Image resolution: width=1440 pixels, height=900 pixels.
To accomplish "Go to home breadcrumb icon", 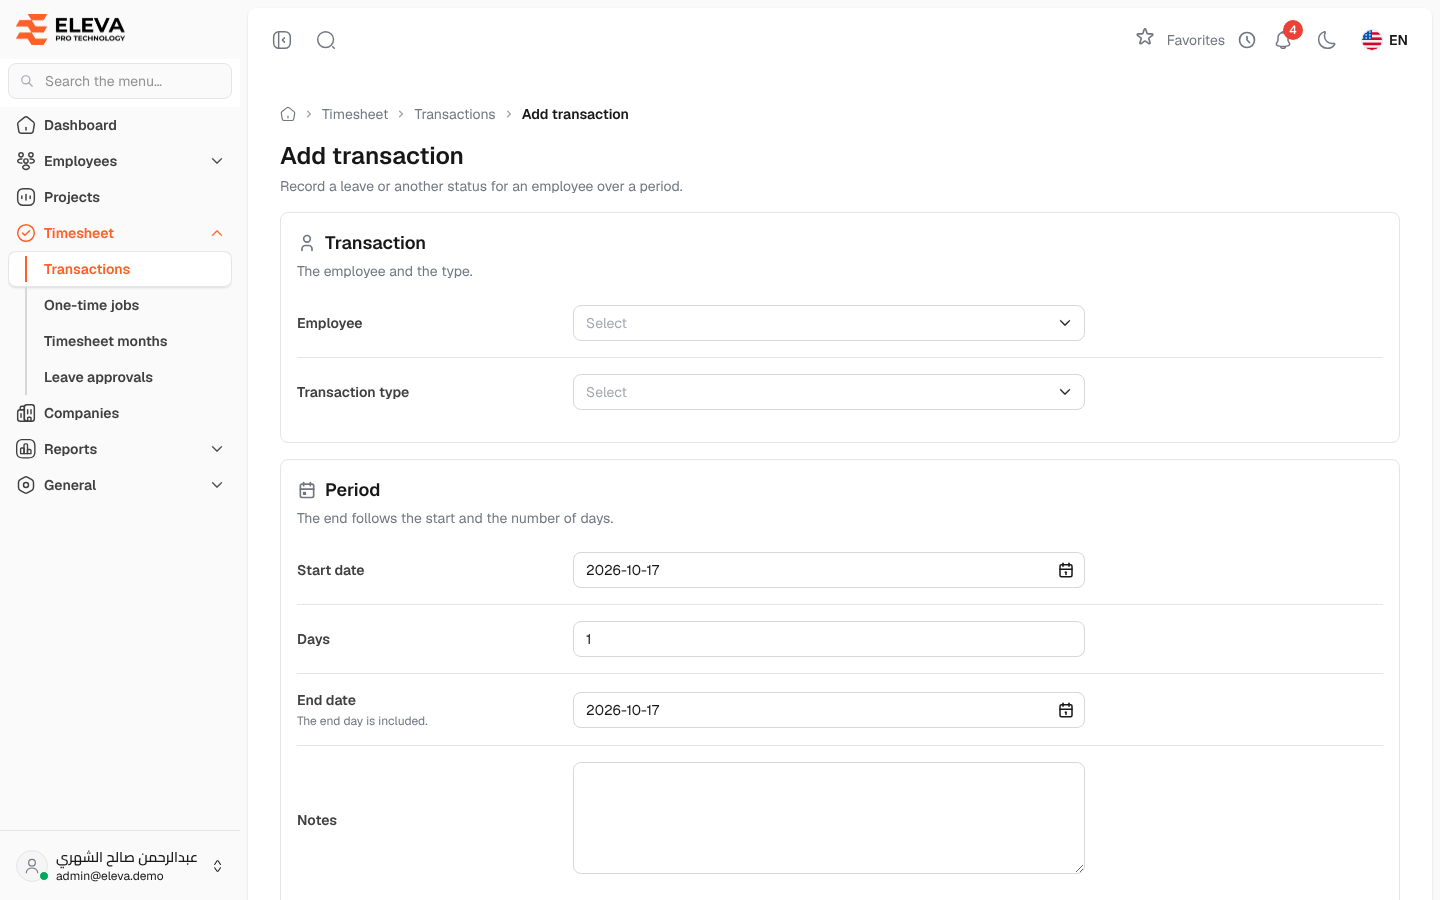I will (x=288, y=114).
